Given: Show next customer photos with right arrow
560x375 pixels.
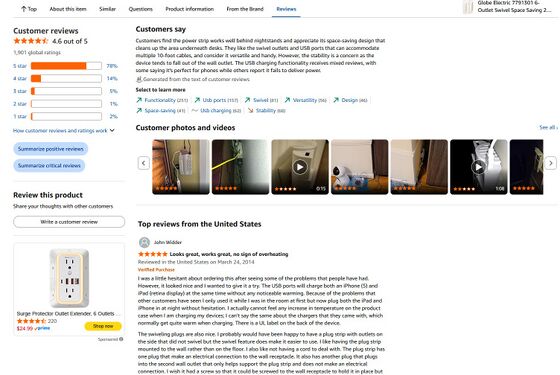Looking at the screenshot, I should pos(551,163).
